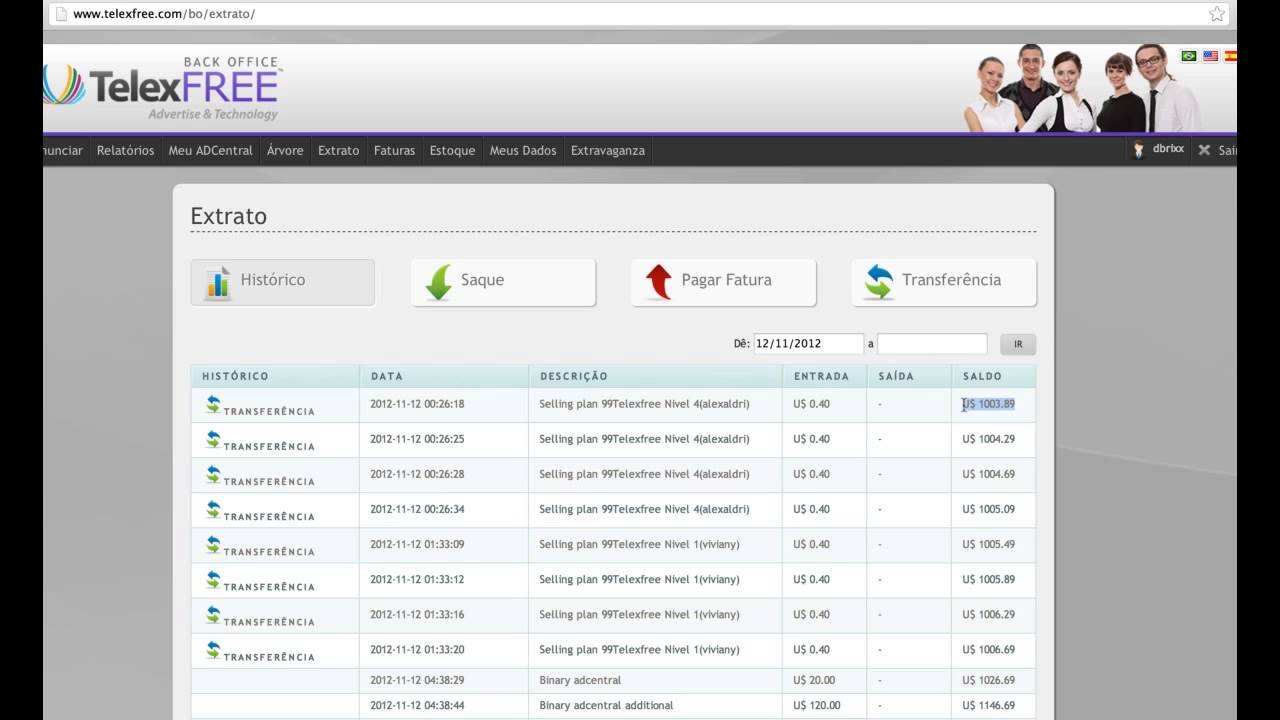Open the Meus Dados menu
The width and height of the screenshot is (1280, 720).
point(523,150)
